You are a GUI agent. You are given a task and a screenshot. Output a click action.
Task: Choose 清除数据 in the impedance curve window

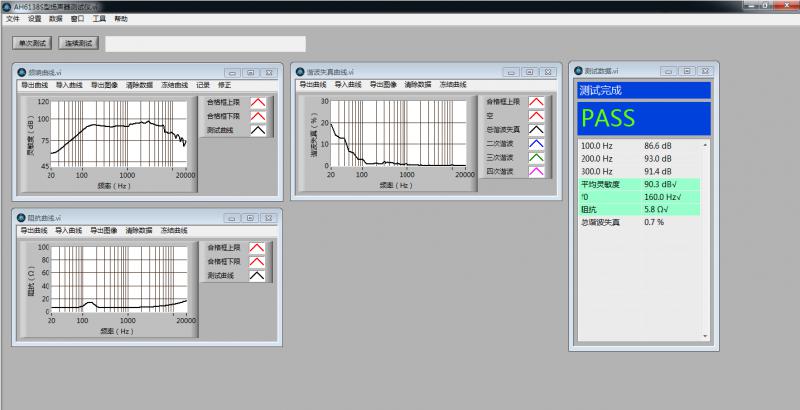tap(139, 230)
